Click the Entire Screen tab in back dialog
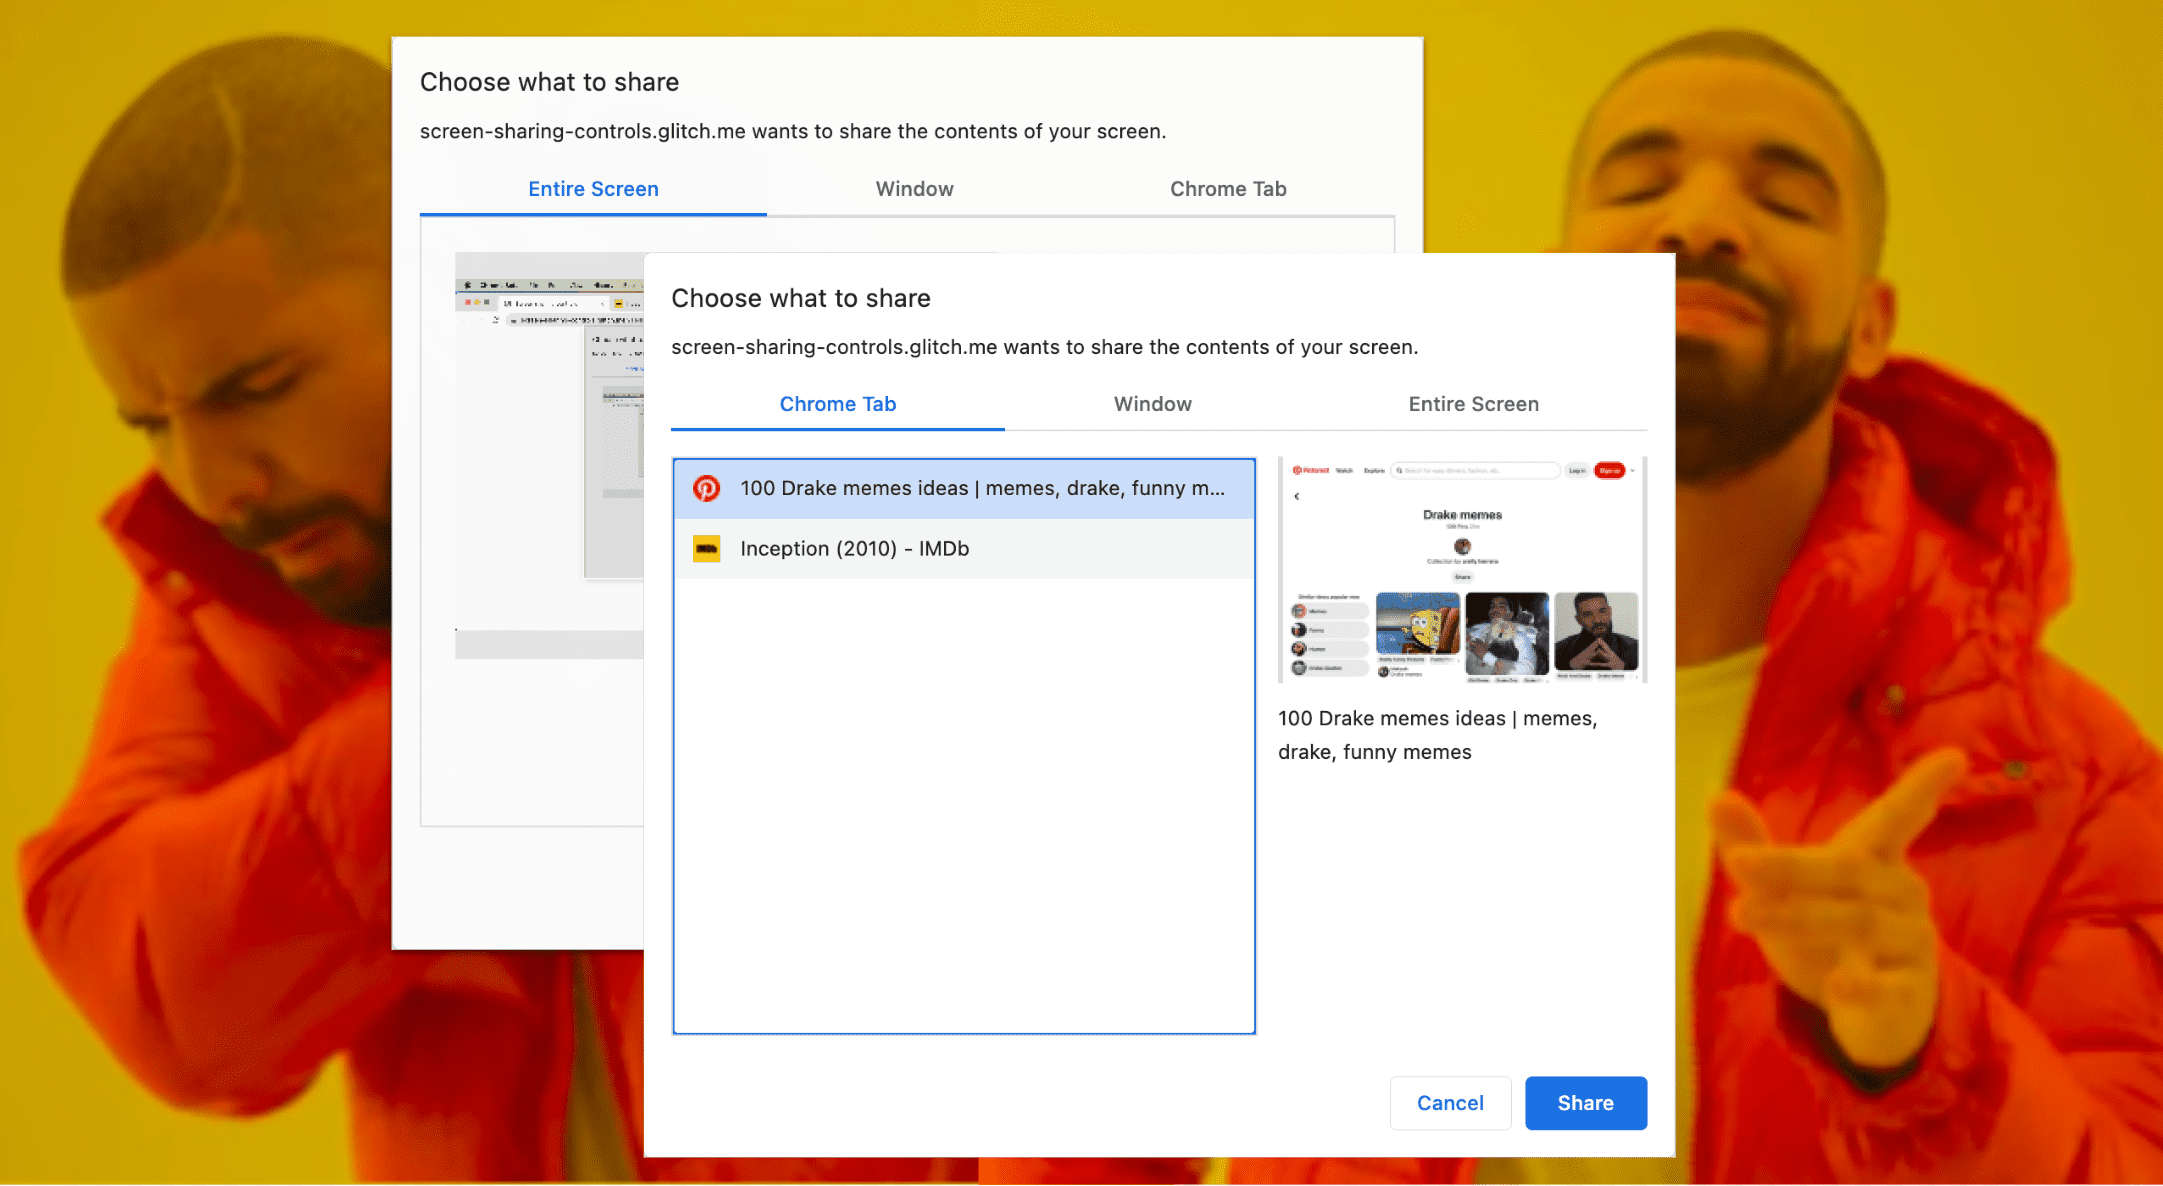Viewport: 2163px width, 1186px height. 592,185
